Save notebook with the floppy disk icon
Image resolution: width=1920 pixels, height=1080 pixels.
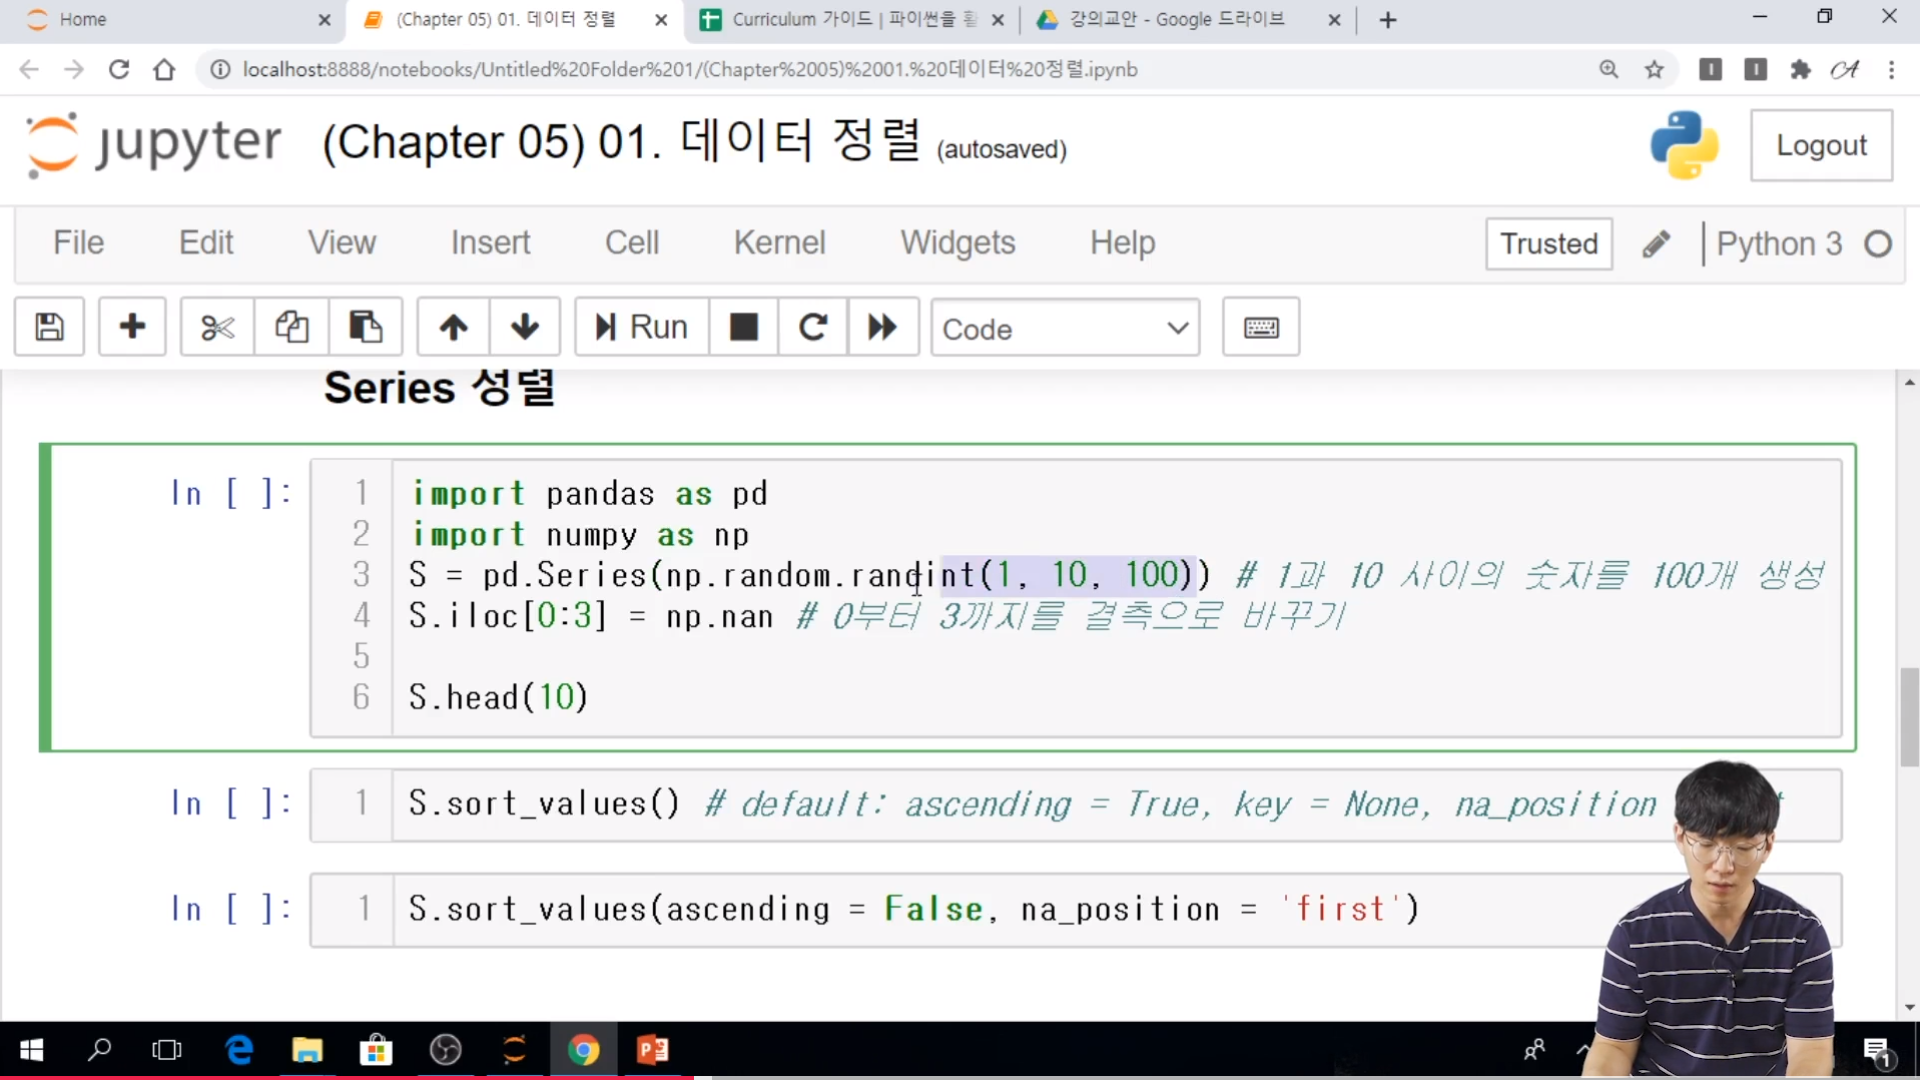(x=49, y=327)
